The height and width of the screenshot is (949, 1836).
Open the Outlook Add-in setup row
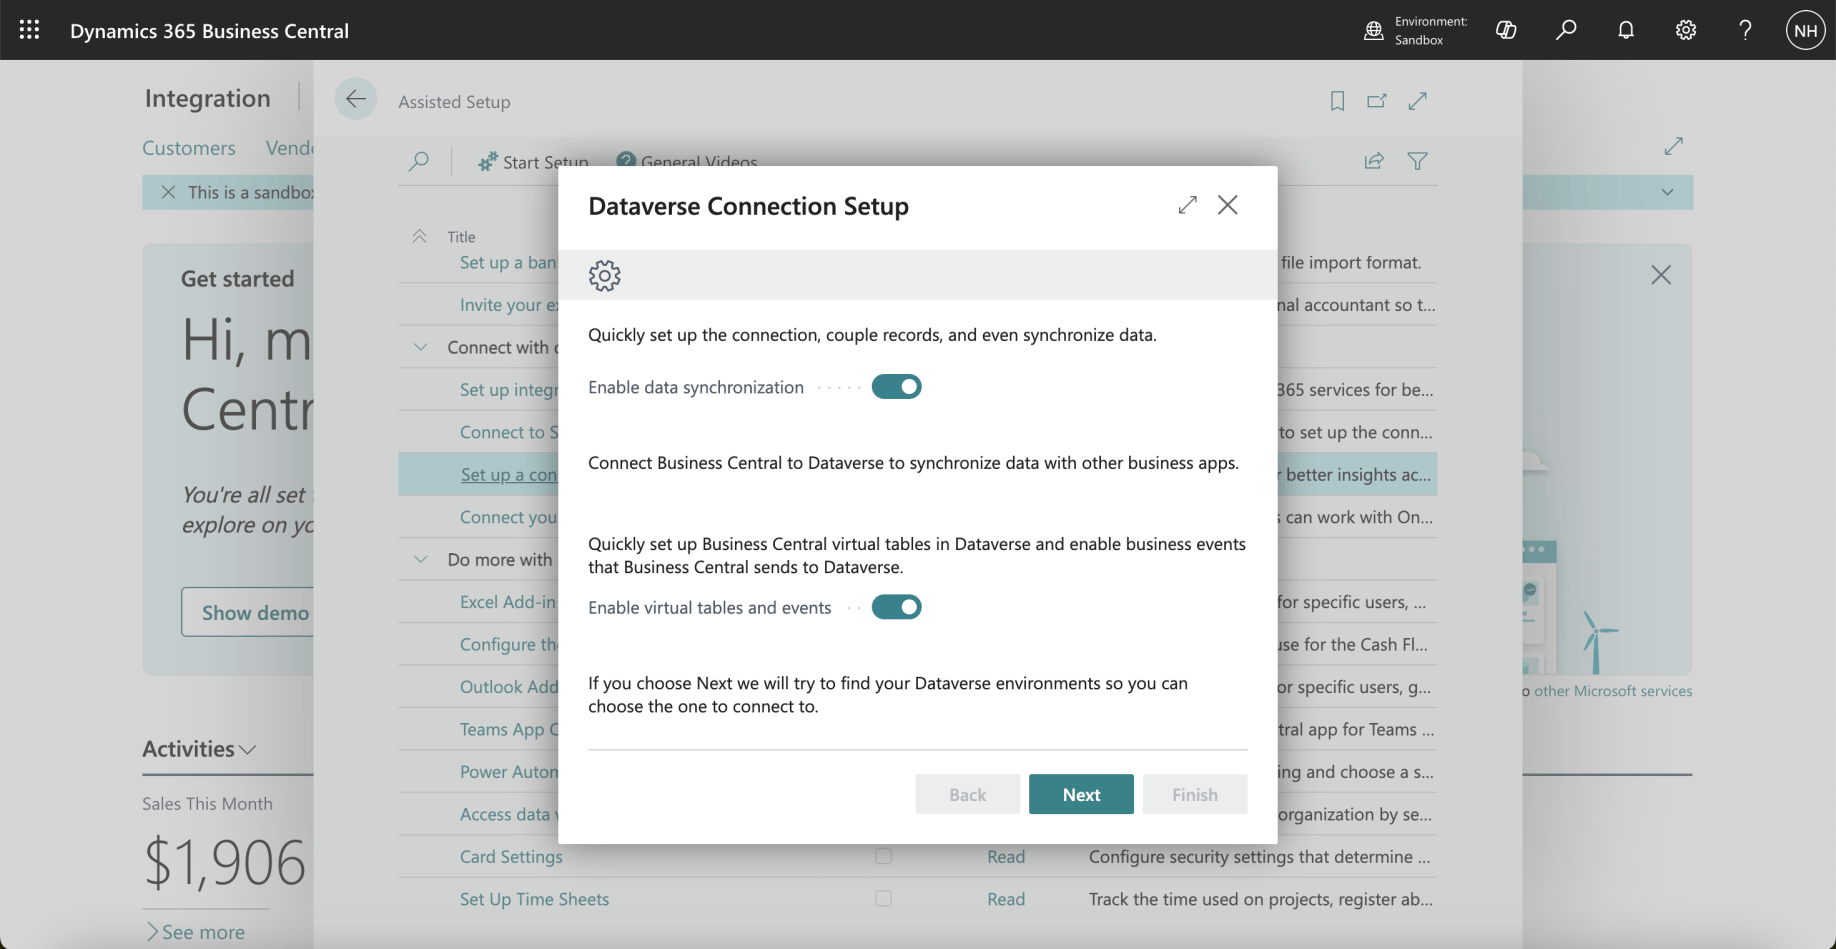(x=509, y=687)
